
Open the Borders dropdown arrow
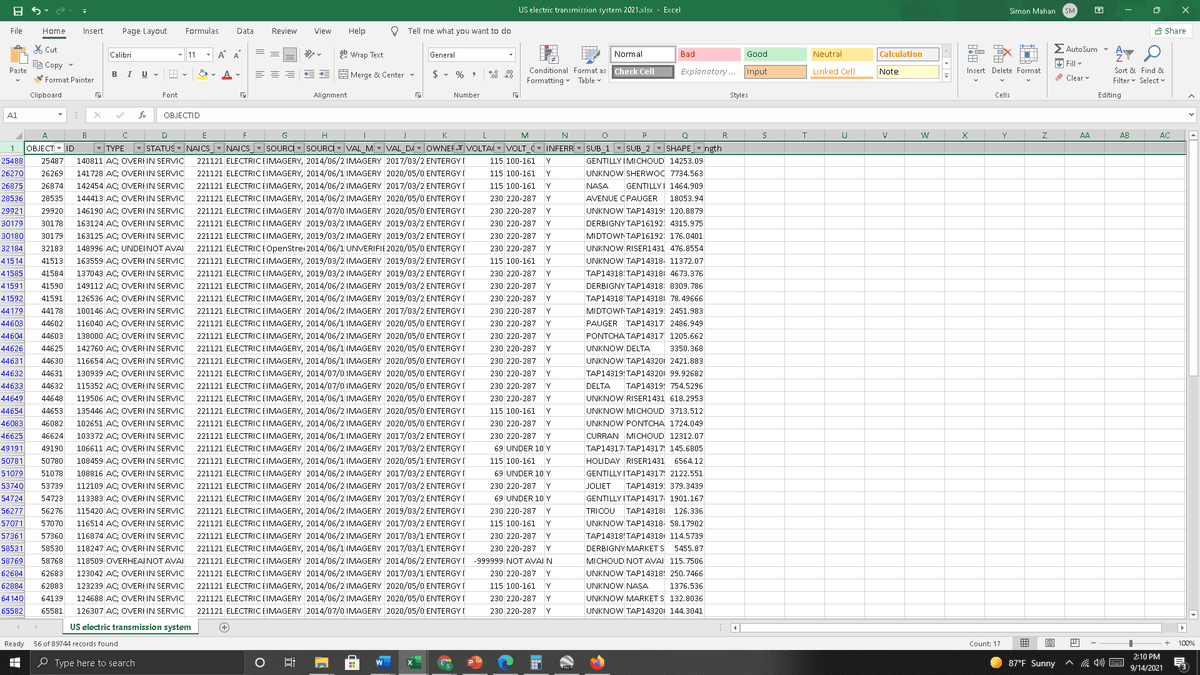187,75
